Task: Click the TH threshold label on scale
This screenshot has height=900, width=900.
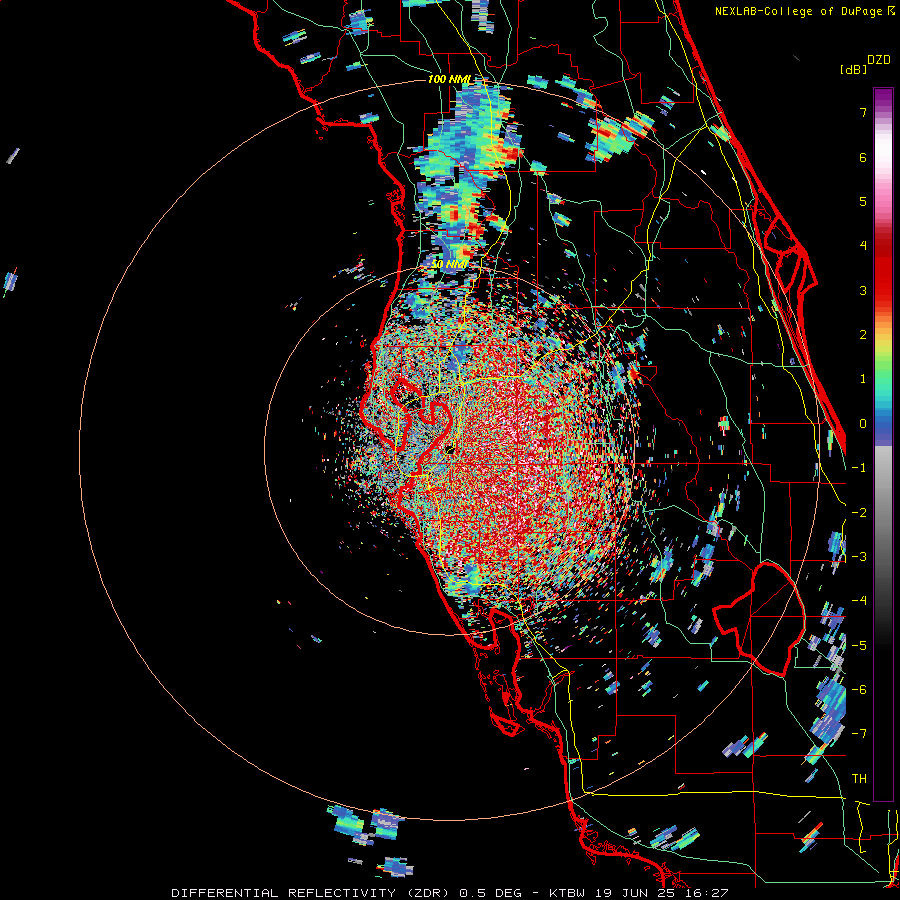Action: (x=859, y=779)
